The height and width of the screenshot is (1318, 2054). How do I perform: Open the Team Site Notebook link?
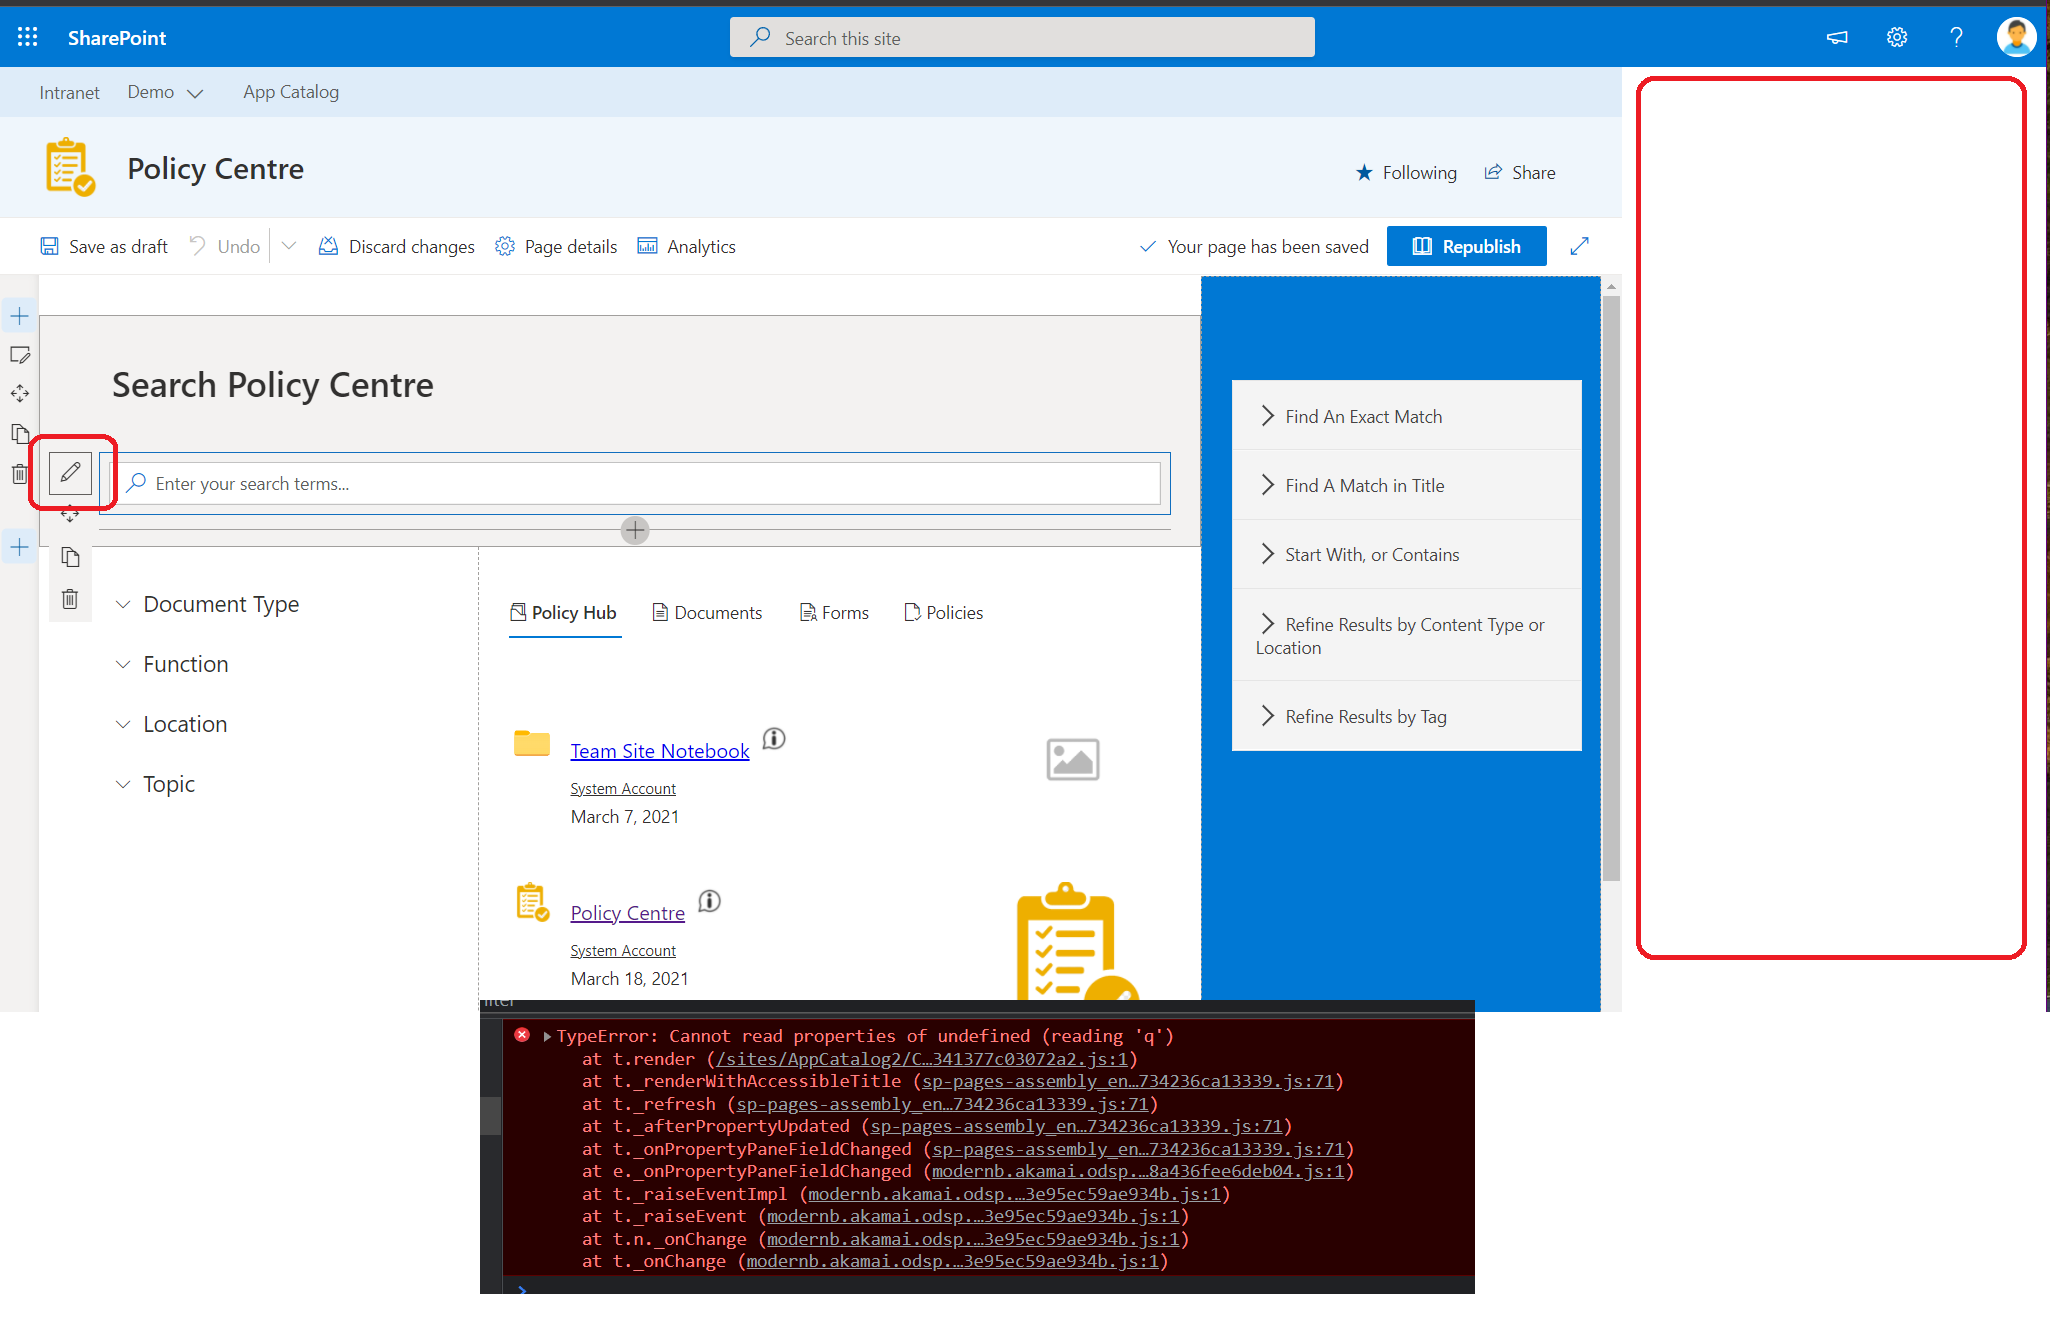pyautogui.click(x=659, y=750)
